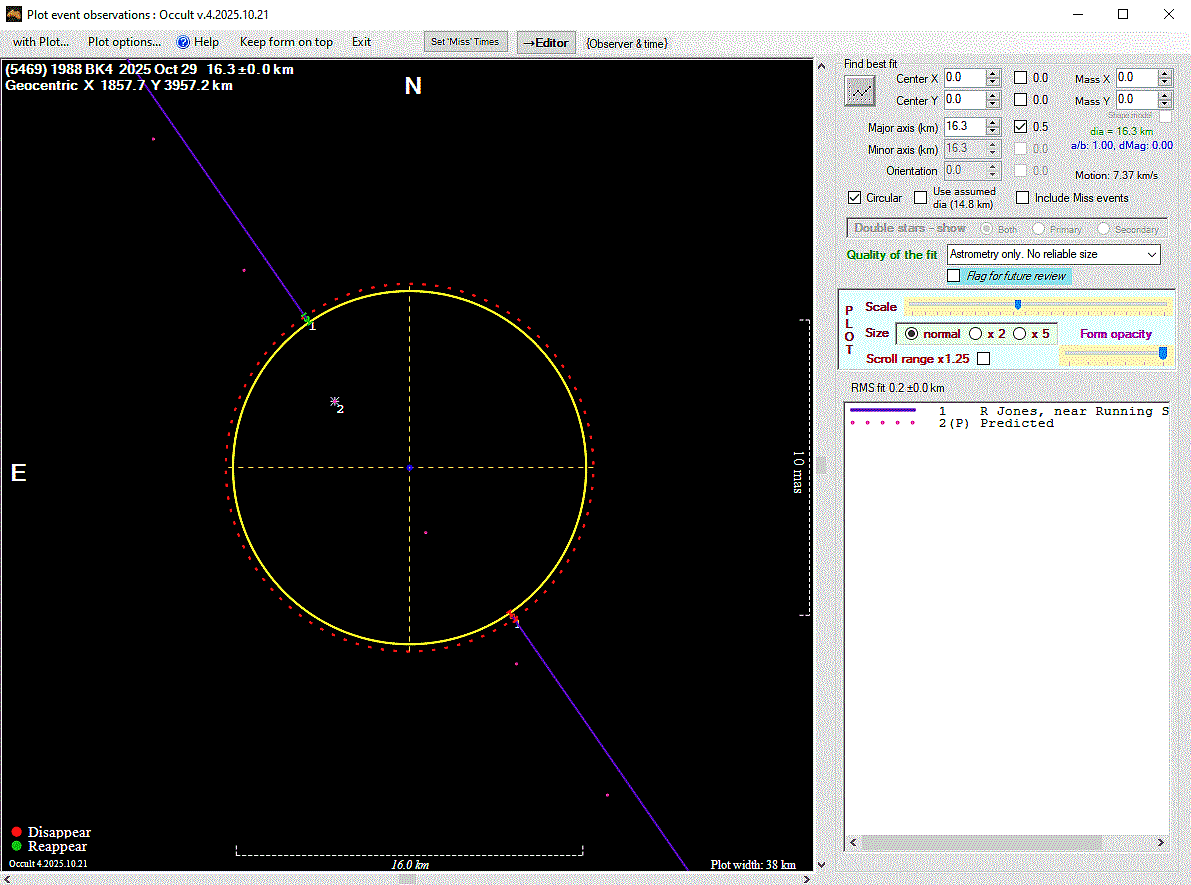
Task: Click the →Editor button
Action: 546,43
